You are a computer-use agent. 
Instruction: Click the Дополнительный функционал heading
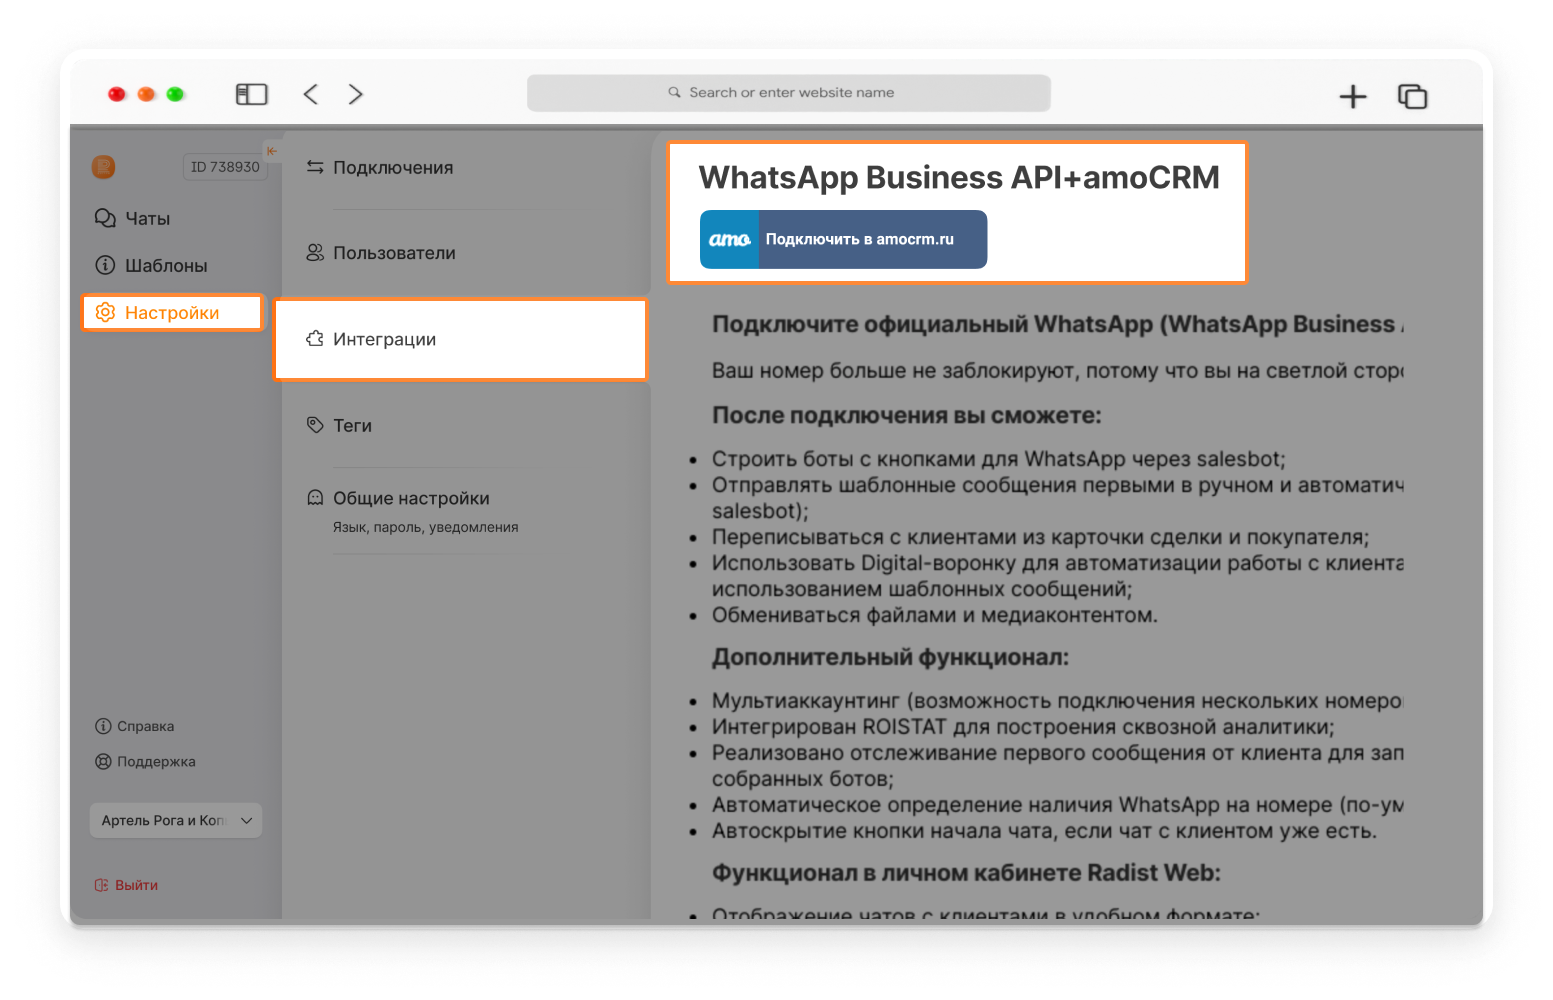890,657
